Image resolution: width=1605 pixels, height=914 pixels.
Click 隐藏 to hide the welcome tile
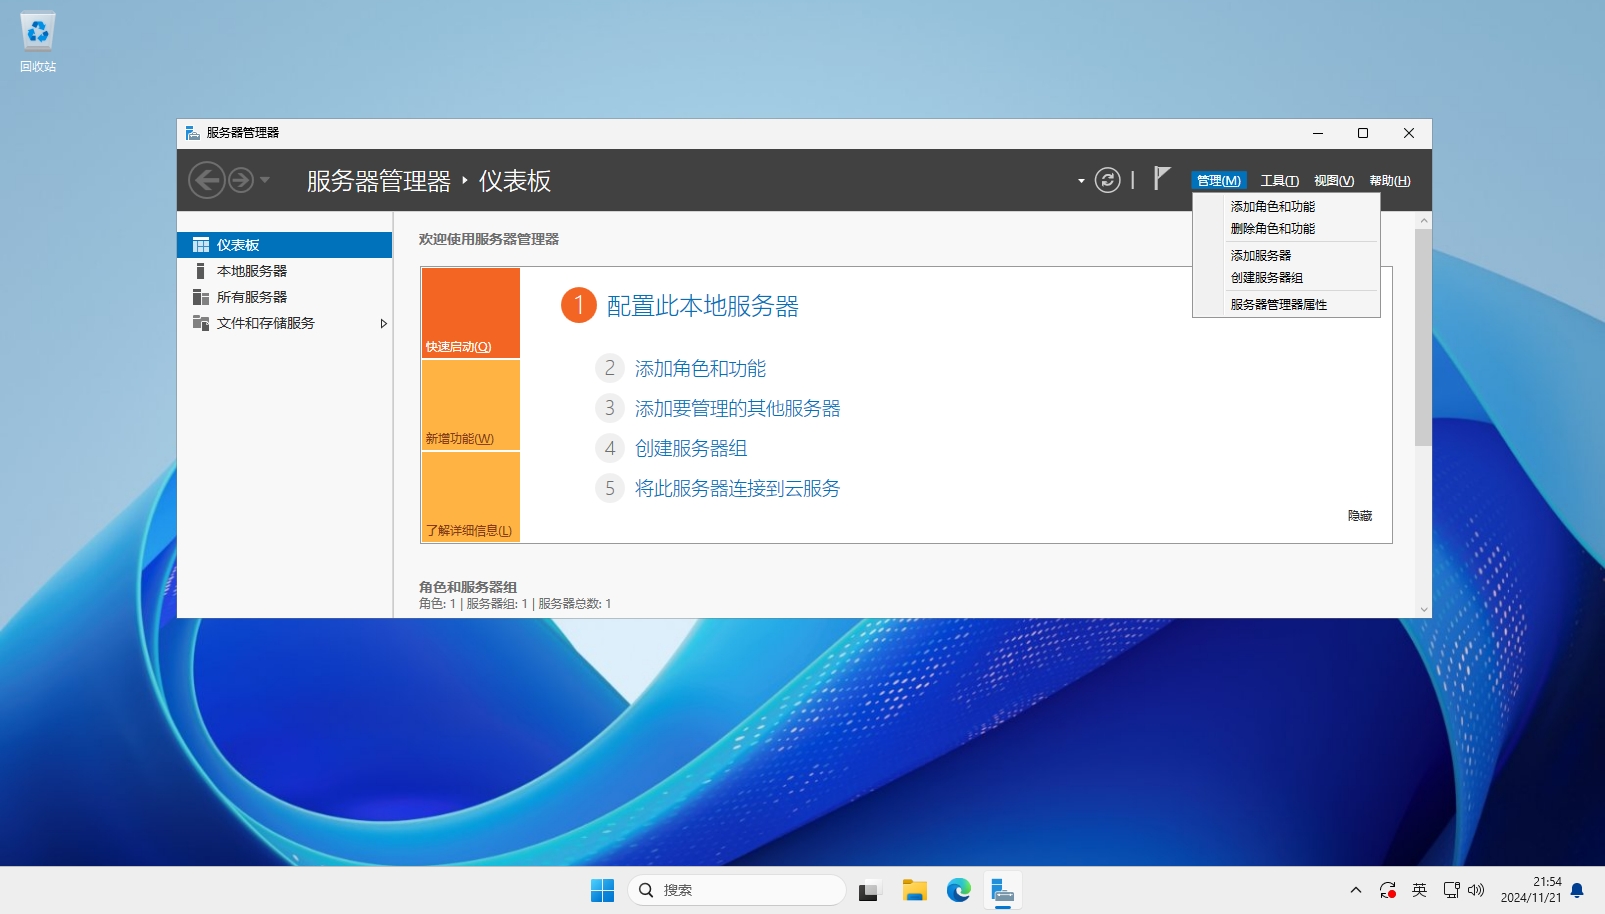[1359, 516]
